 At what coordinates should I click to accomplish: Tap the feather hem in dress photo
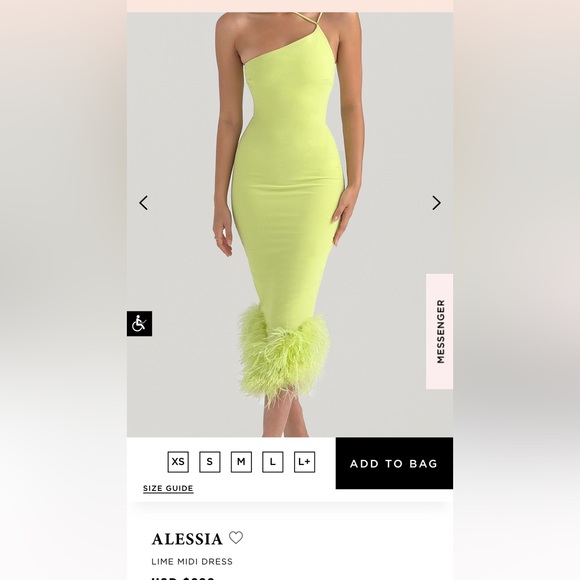283,355
